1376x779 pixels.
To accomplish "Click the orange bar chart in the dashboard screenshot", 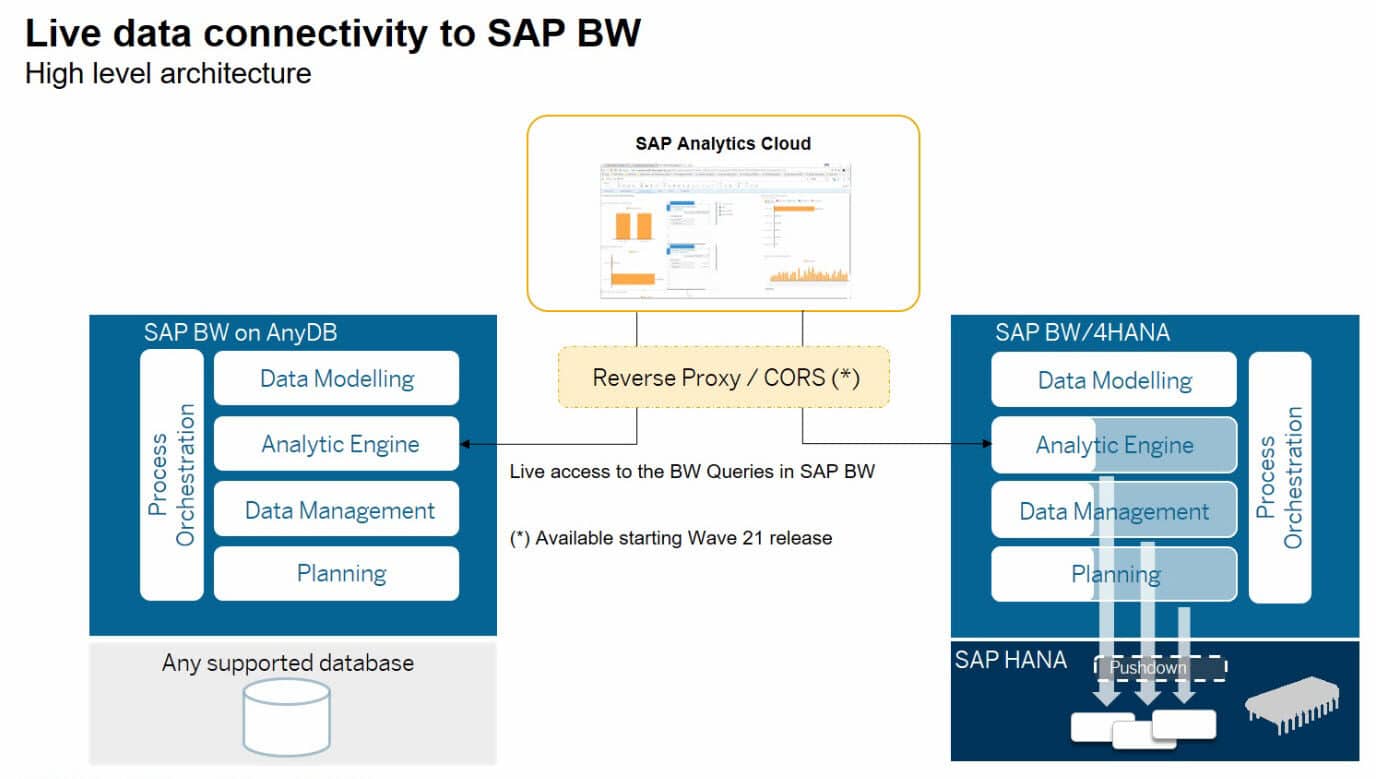I will click(x=632, y=224).
